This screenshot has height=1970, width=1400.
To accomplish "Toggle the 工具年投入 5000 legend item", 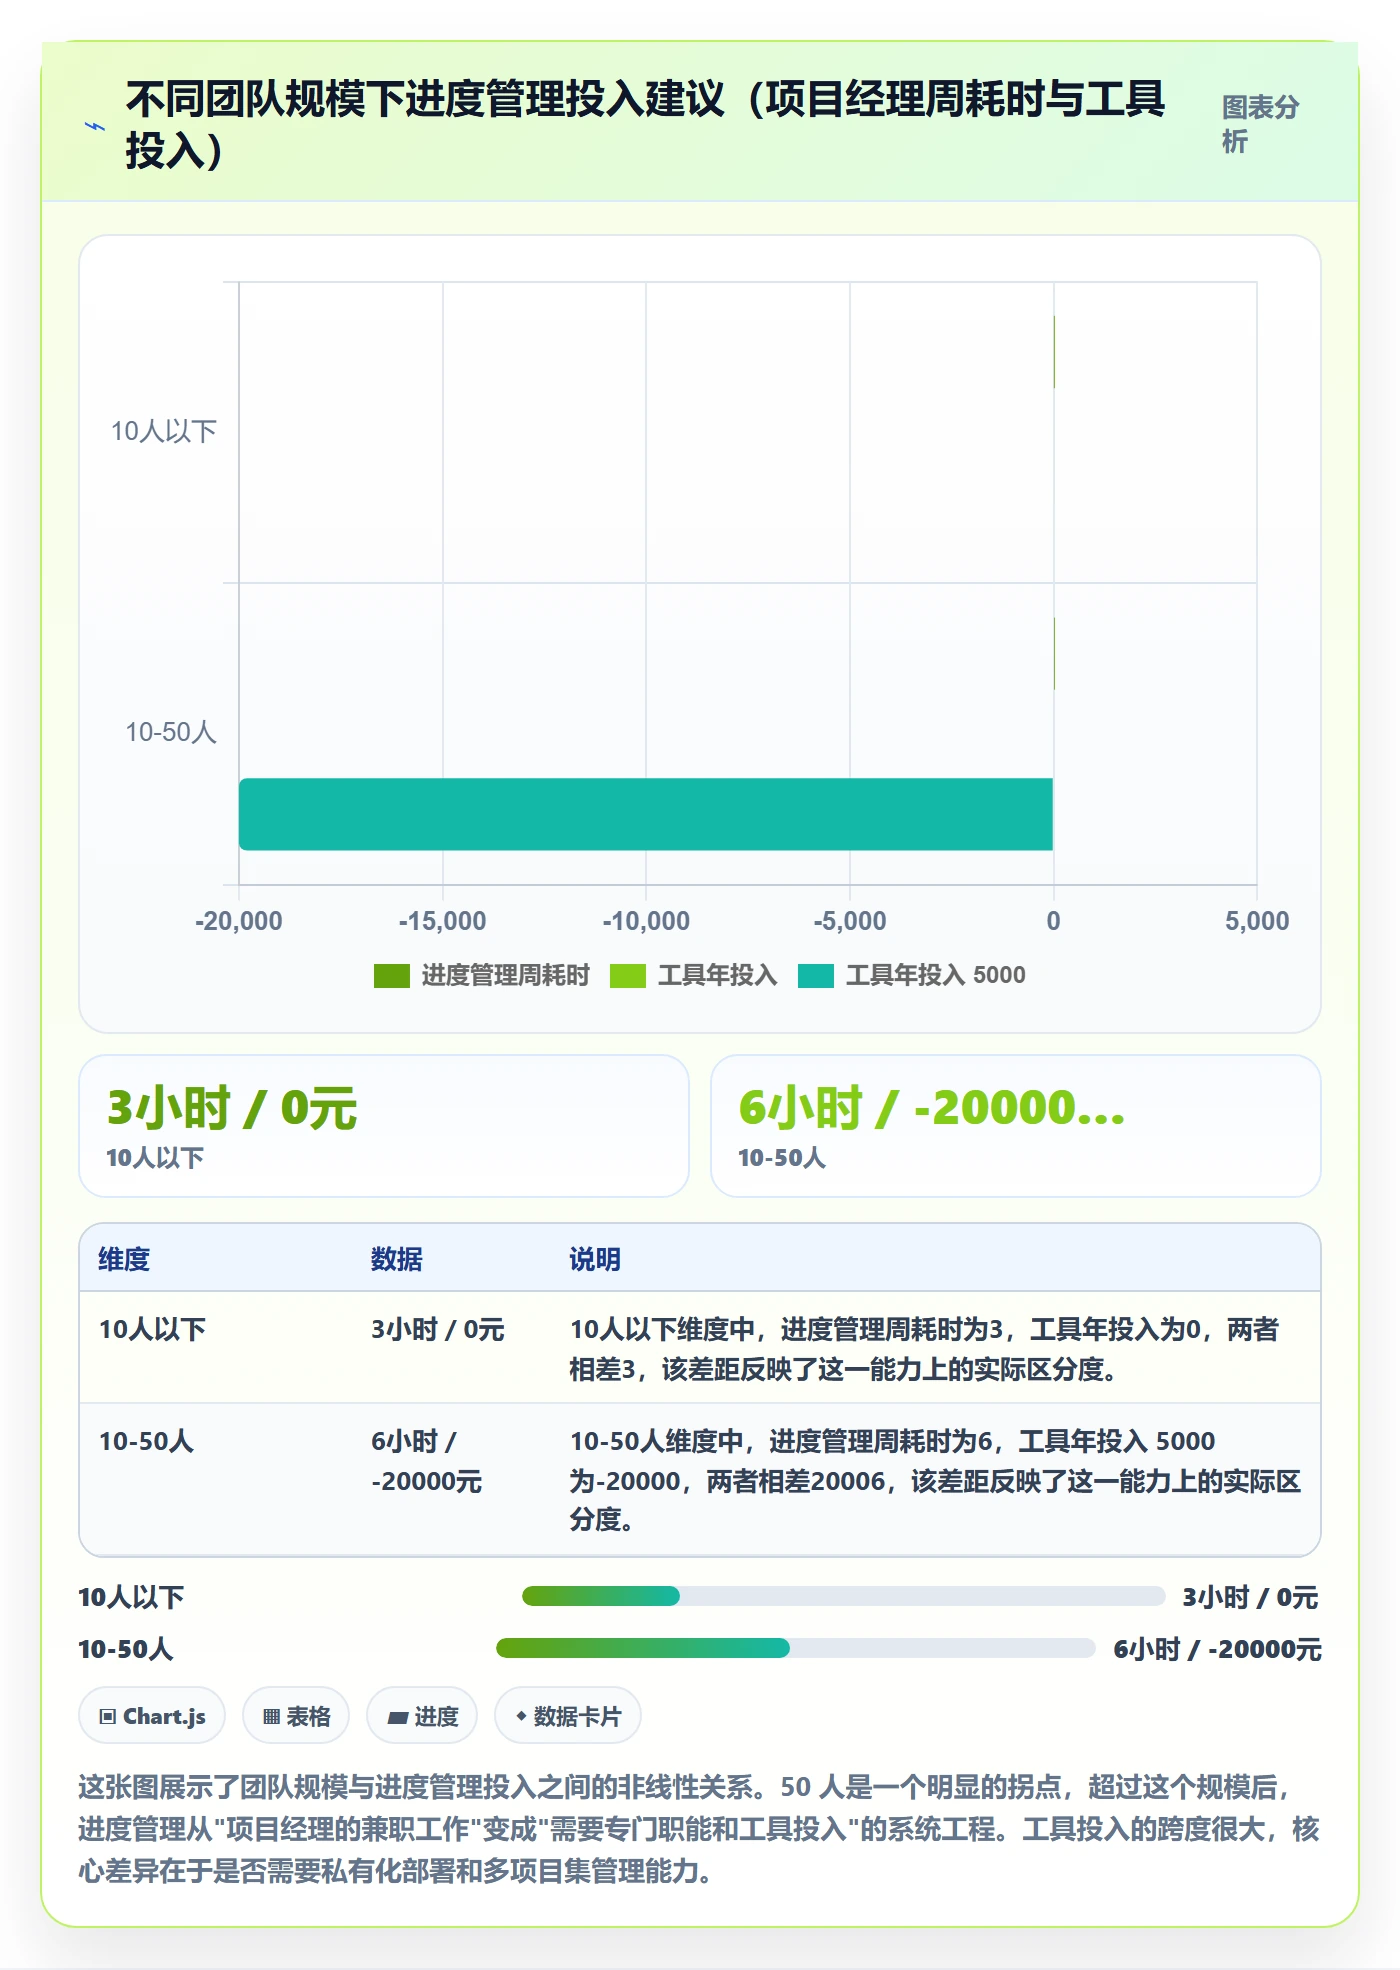I will (912, 975).
